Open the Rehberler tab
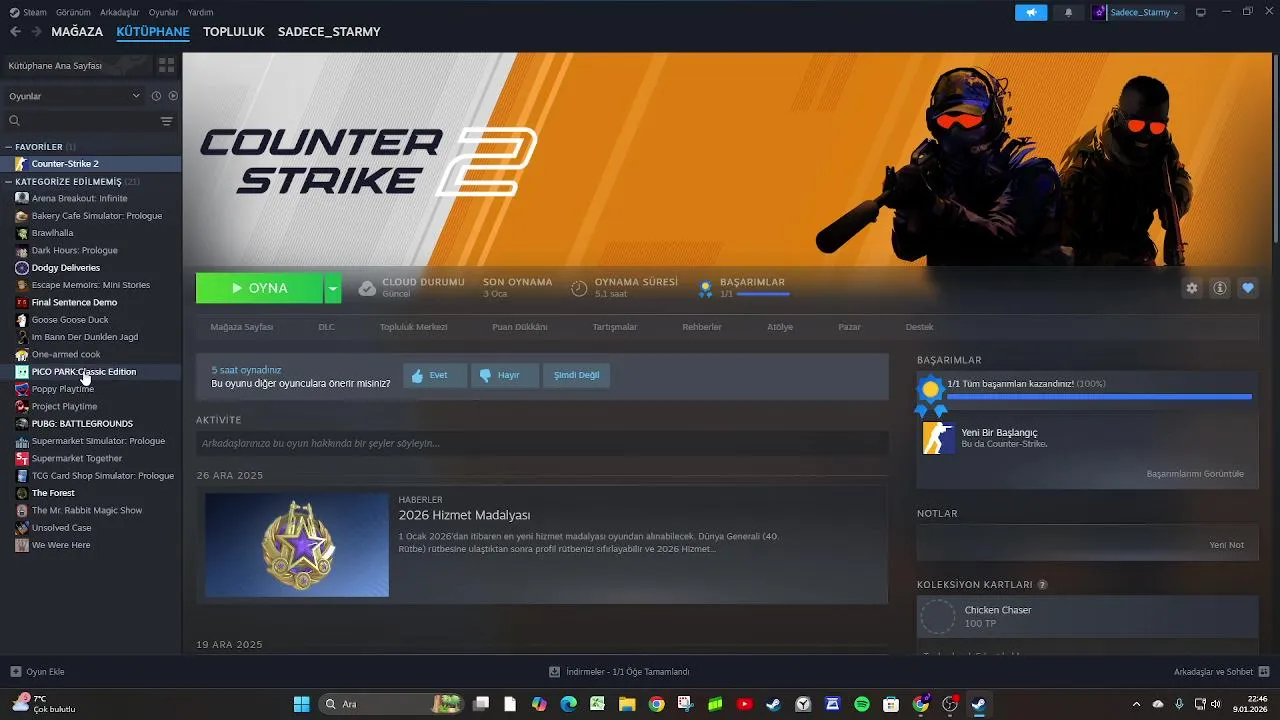1280x720 pixels. (x=702, y=327)
